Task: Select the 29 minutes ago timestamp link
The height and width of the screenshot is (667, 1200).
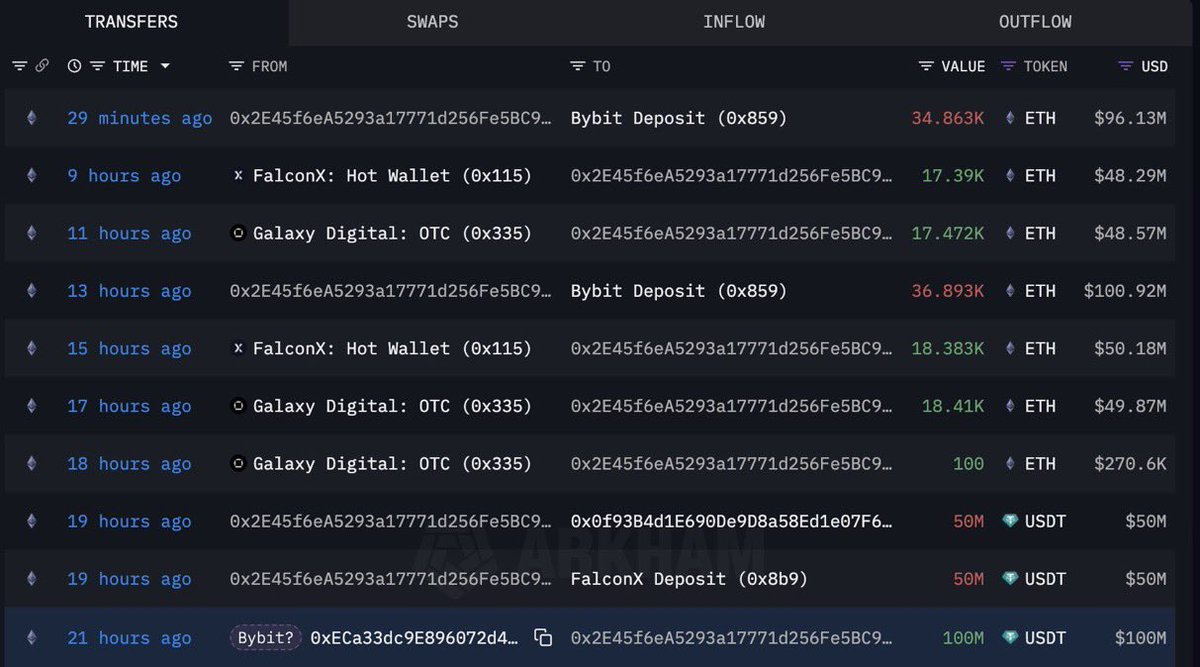Action: 139,118
